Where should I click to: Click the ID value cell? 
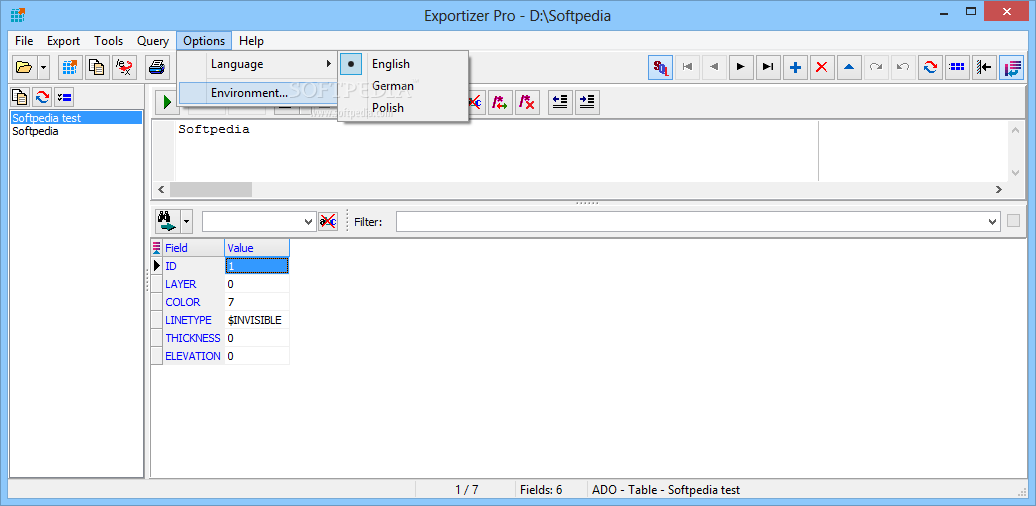click(x=257, y=266)
